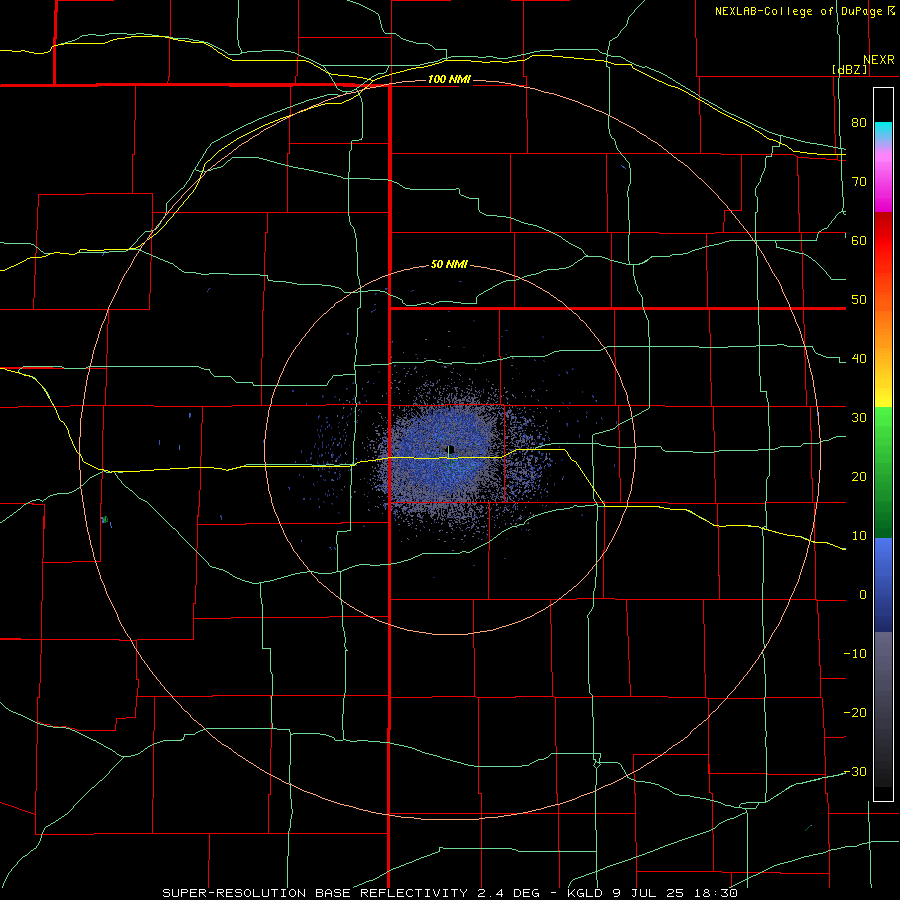
Task: Click the 70 value on dBZ scale
Action: pyautogui.click(x=859, y=181)
